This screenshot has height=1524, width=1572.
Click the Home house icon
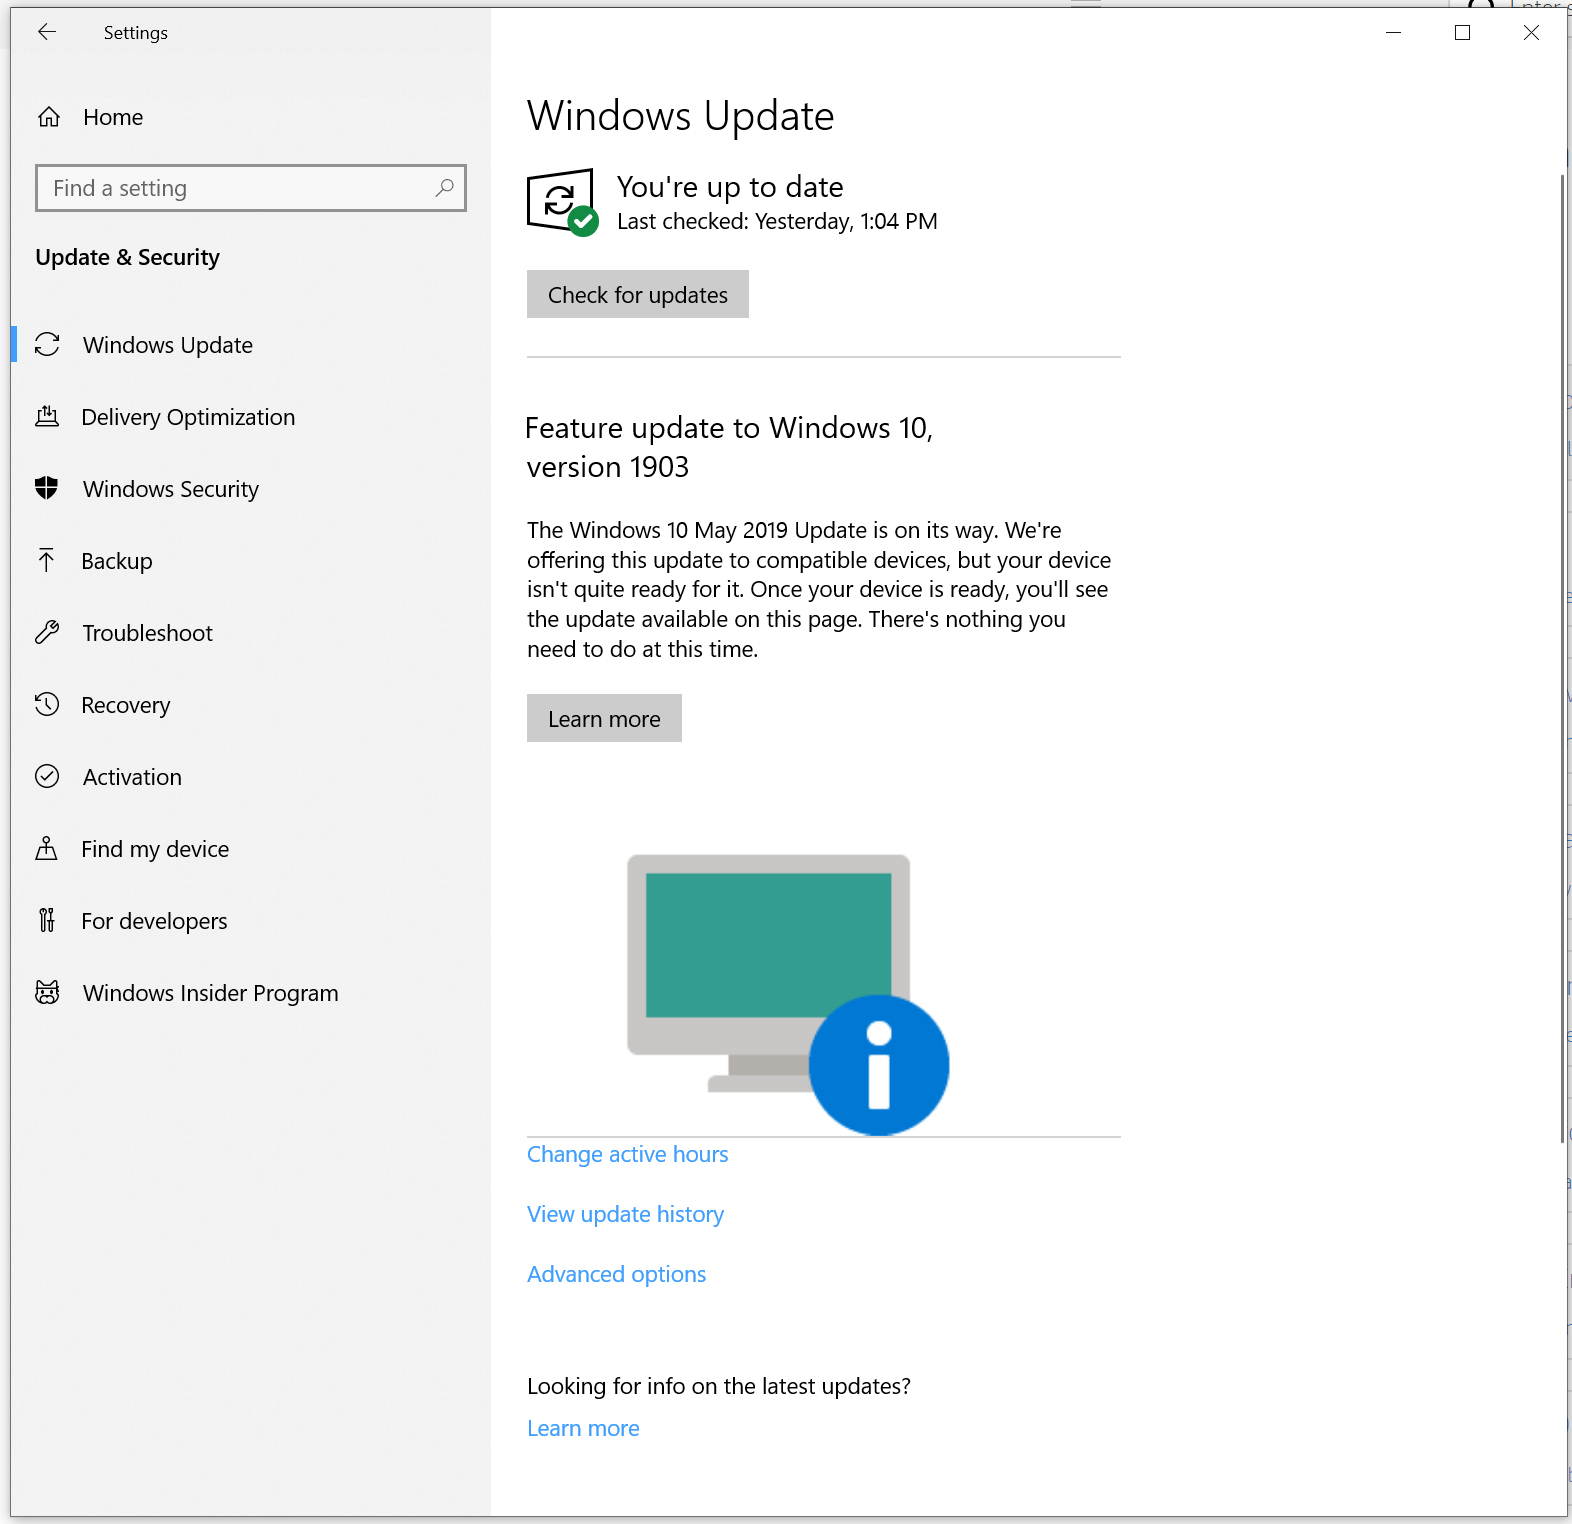pos(49,117)
